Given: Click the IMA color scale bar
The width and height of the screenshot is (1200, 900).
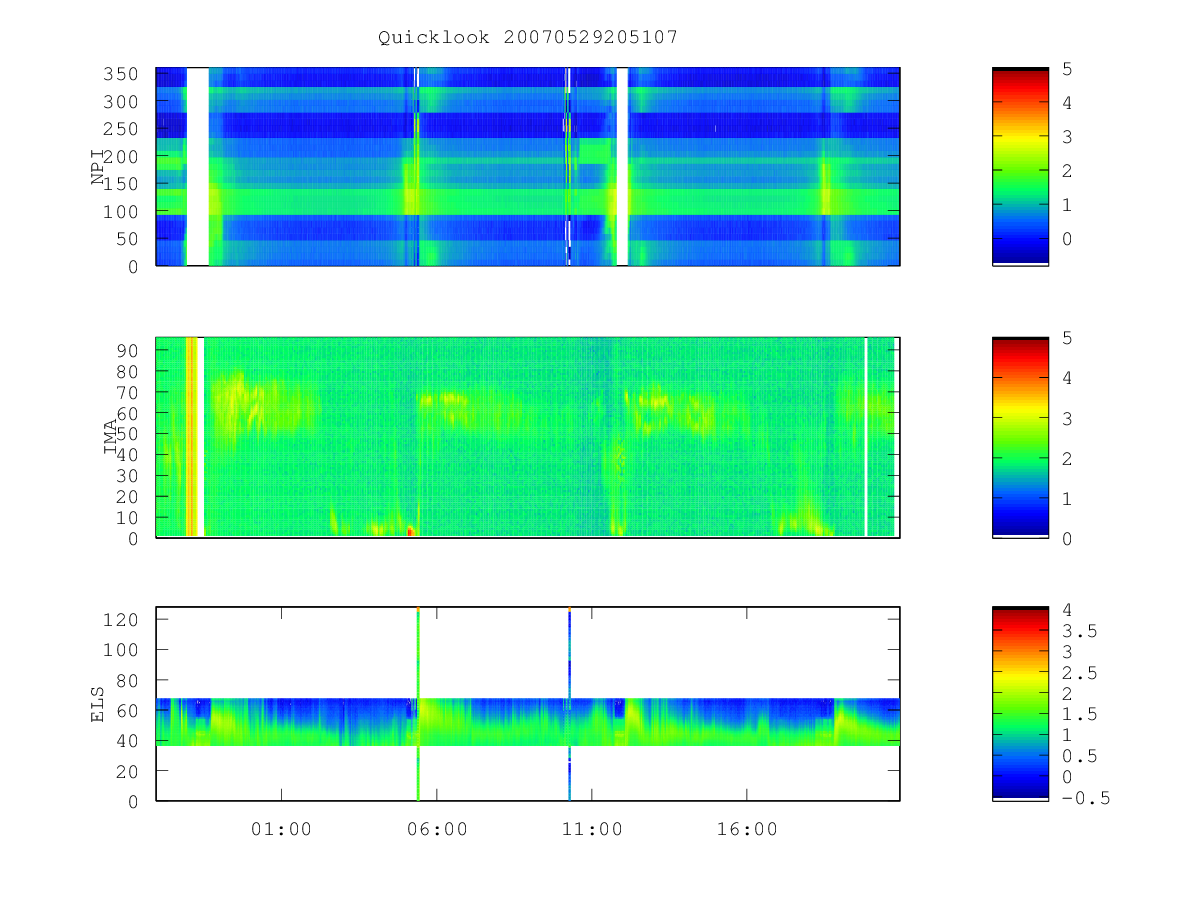Looking at the screenshot, I should (x=1020, y=437).
